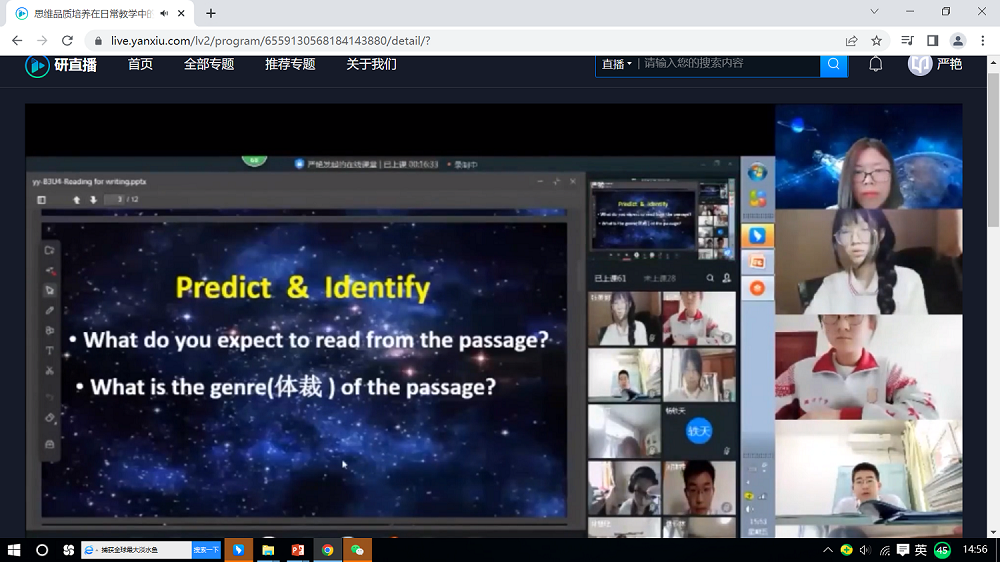1000x562 pixels.
Task: Bookmark this page with the star icon
Action: click(x=877, y=41)
